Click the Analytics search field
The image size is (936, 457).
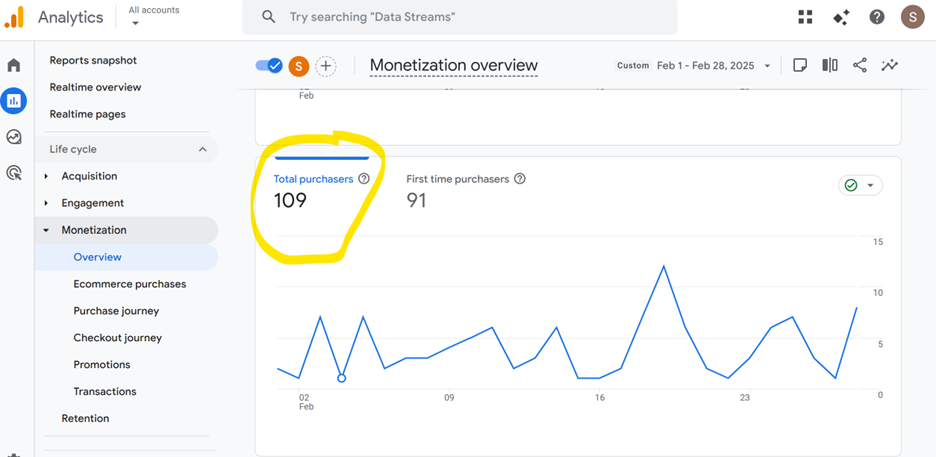pyautogui.click(x=460, y=17)
